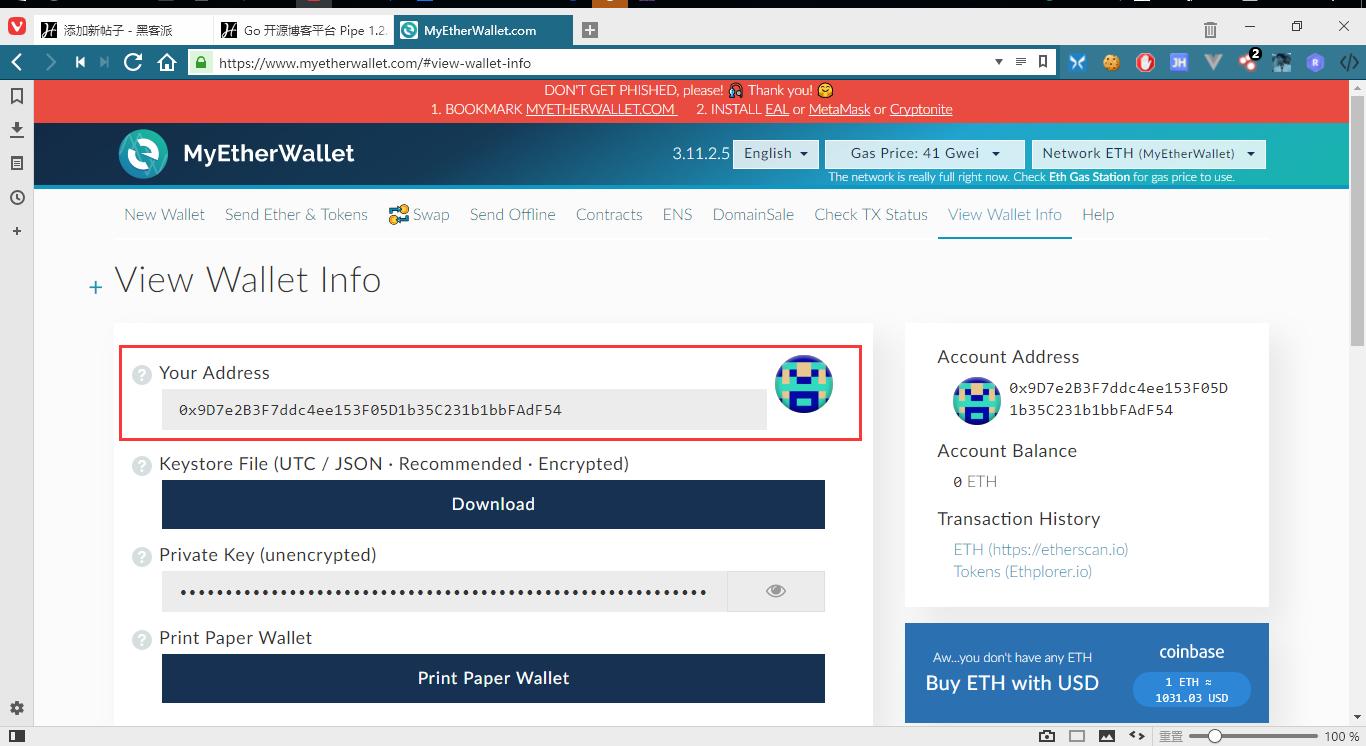Click the red shield extension icon
This screenshot has height=746, width=1366.
(x=1145, y=62)
